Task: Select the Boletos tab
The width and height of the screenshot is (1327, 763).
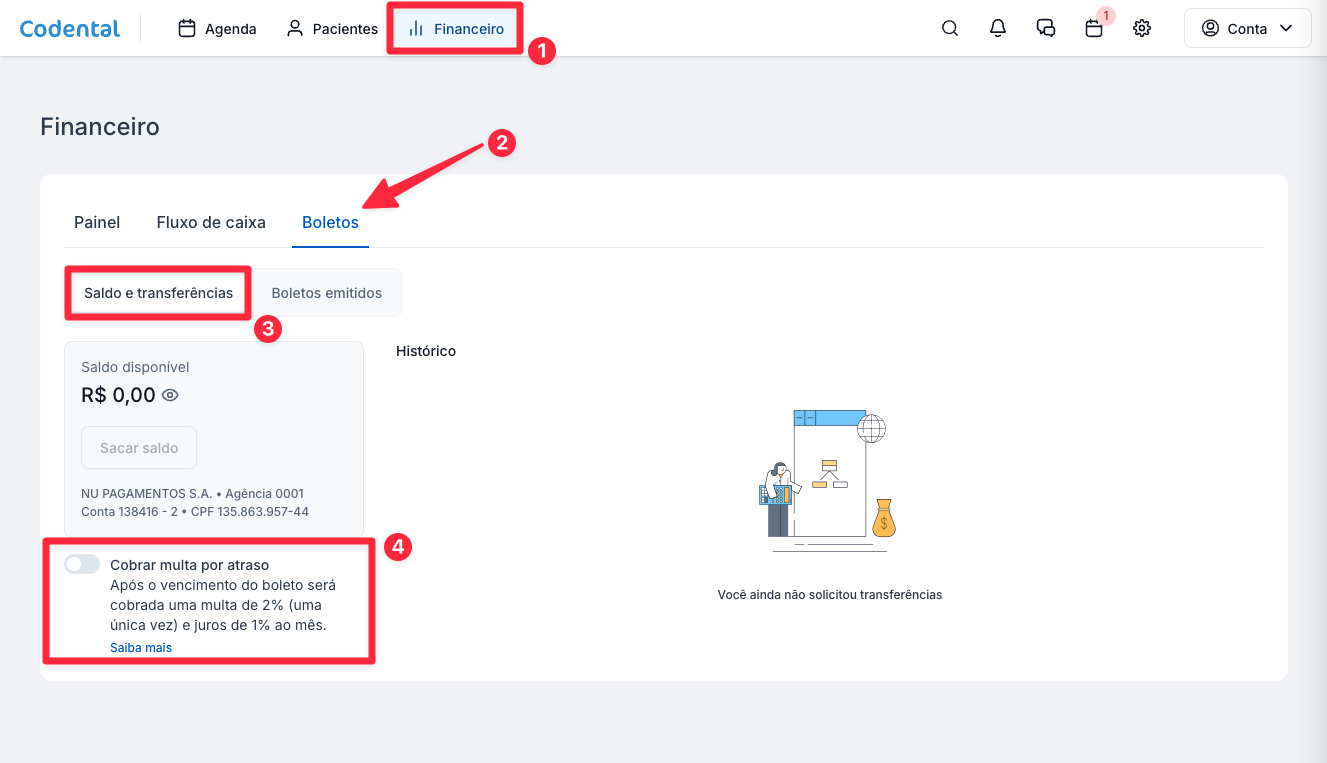Action: (330, 222)
